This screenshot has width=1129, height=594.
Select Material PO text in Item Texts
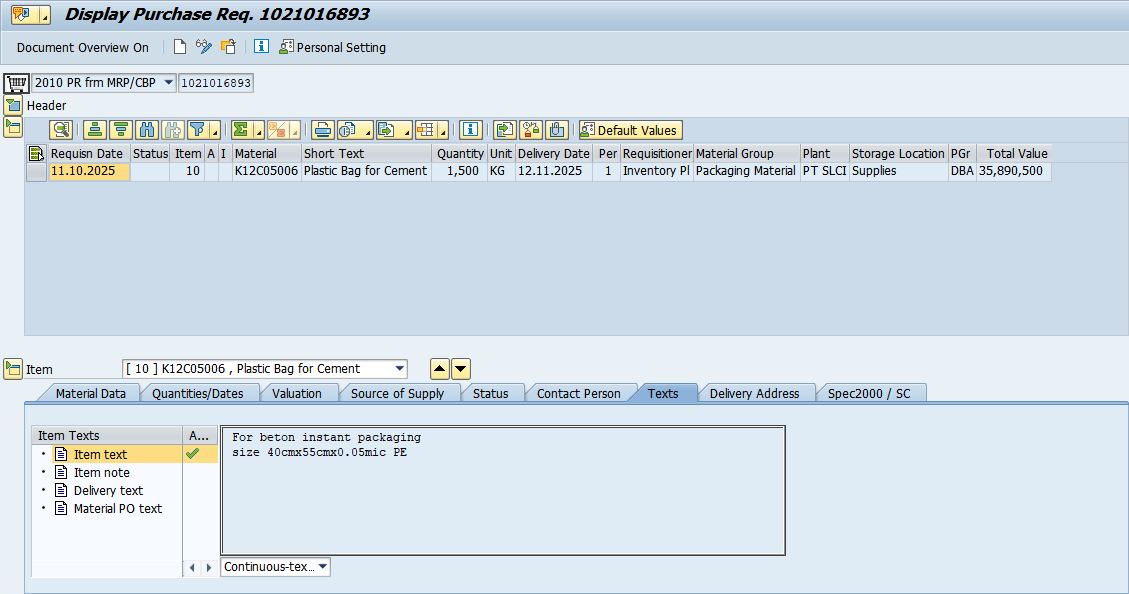point(117,509)
